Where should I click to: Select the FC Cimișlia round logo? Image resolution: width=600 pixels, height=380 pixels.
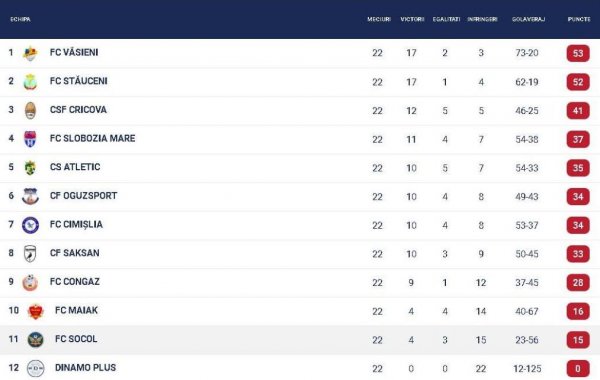coord(30,225)
